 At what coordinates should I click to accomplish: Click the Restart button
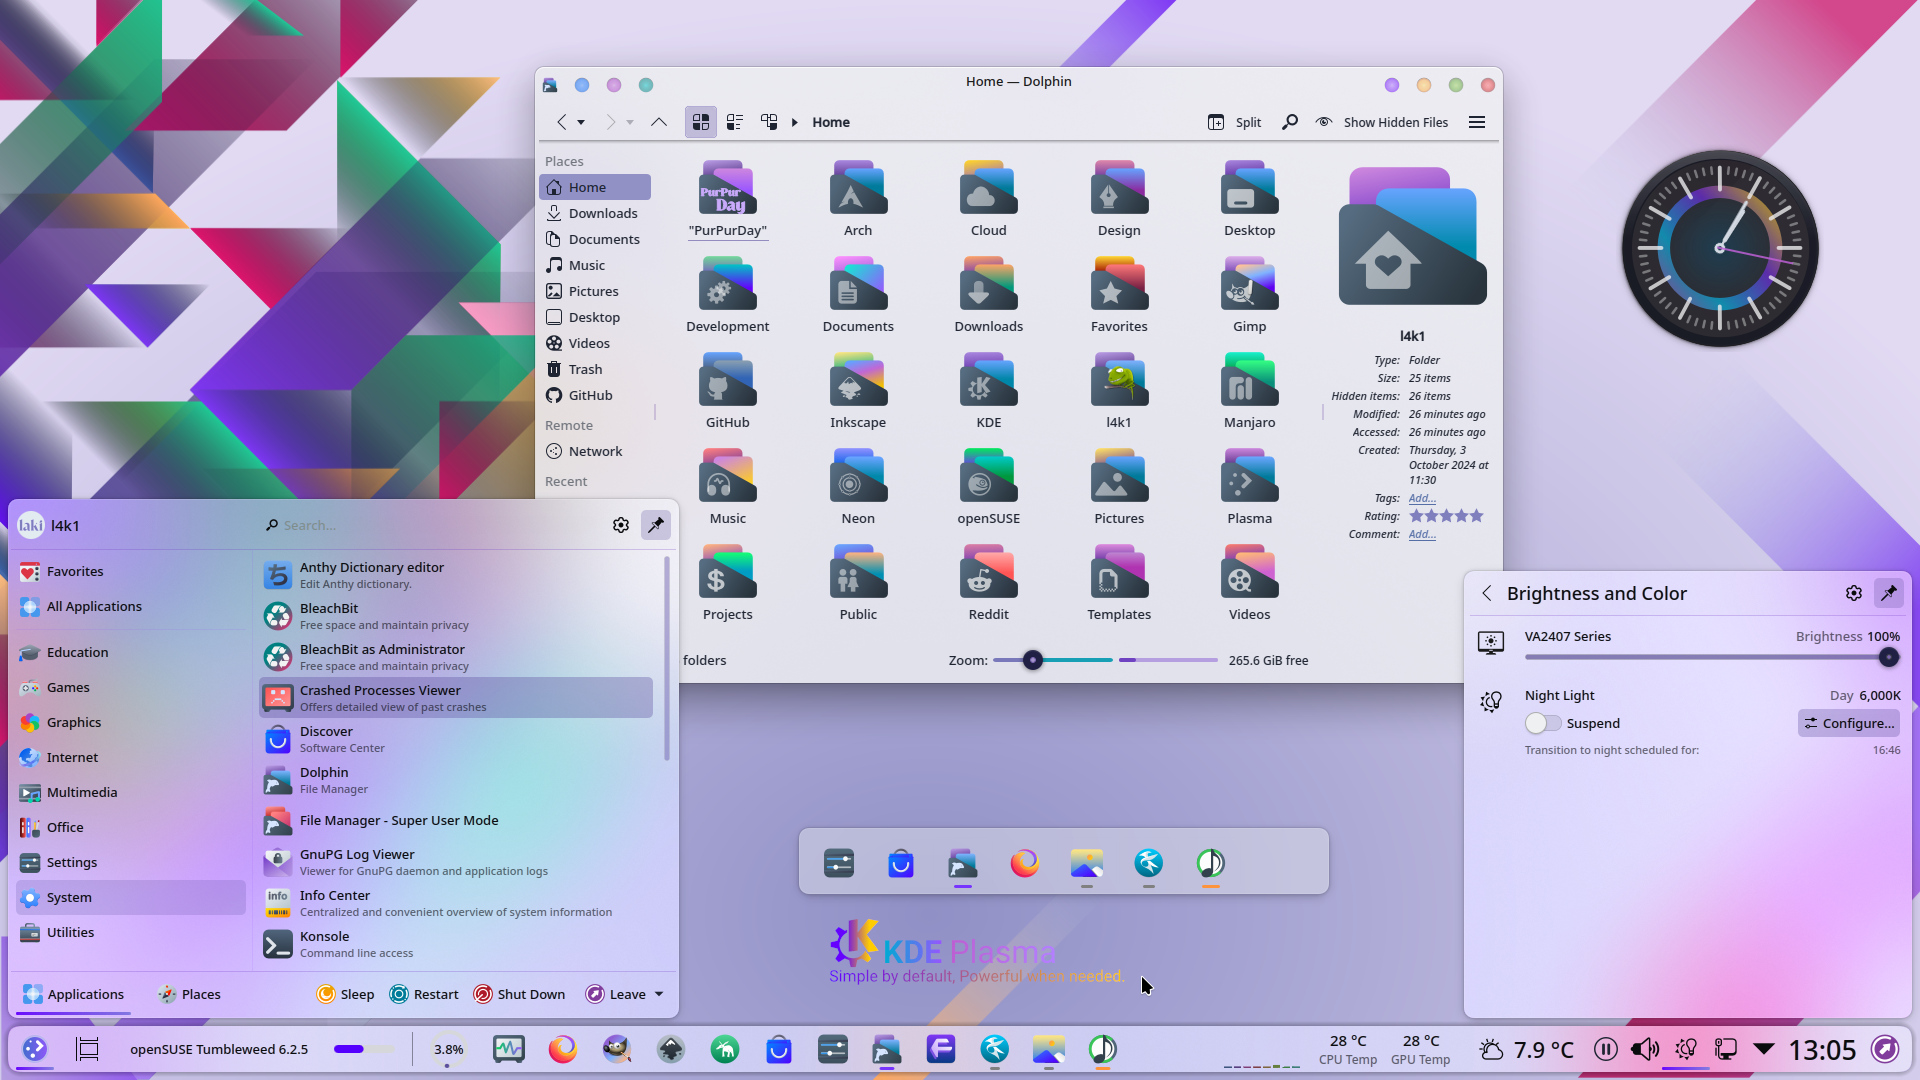424,994
